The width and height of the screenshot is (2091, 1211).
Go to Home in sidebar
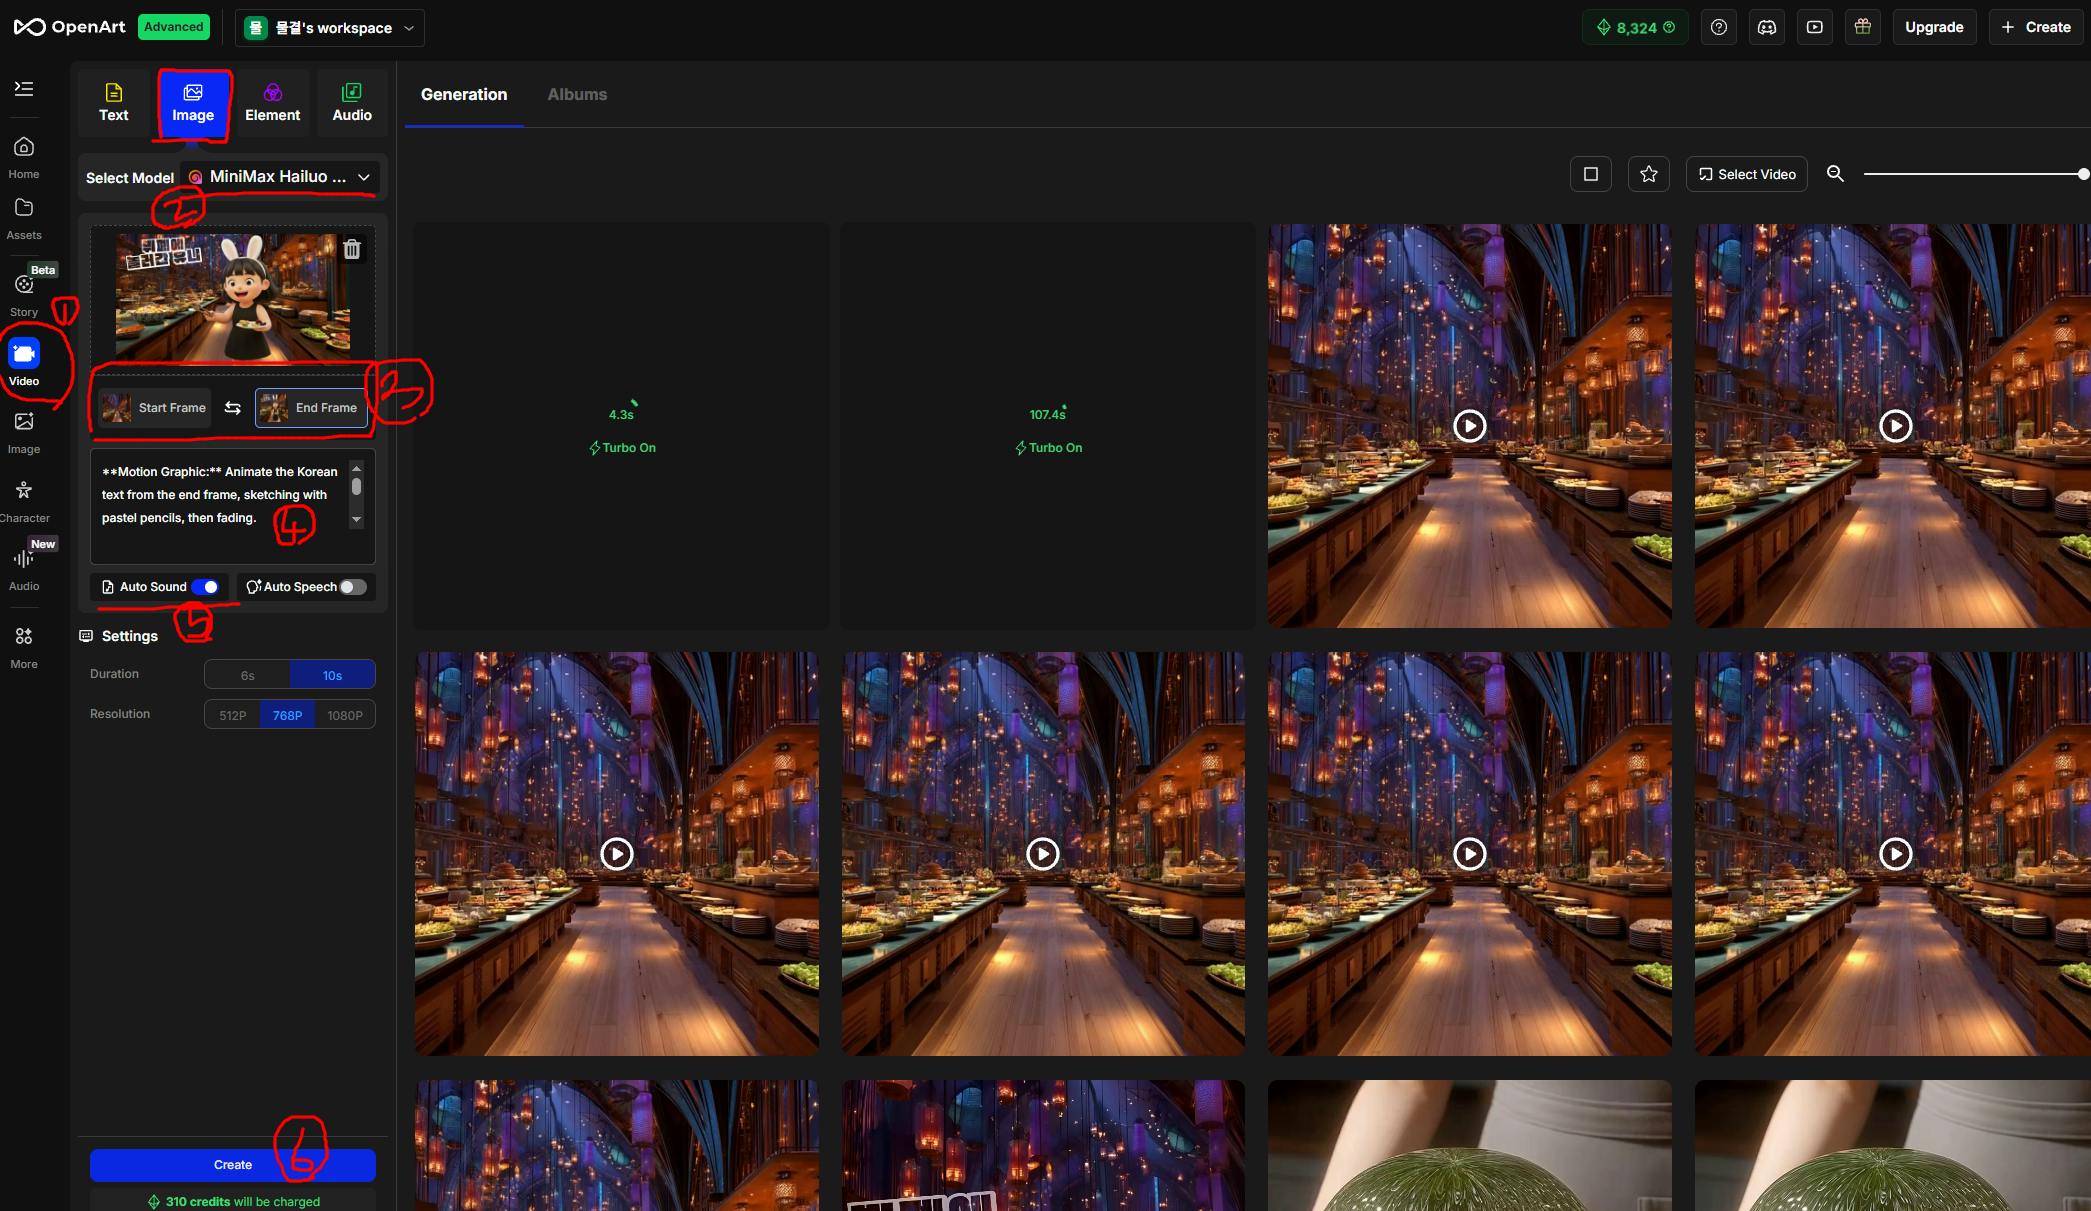(24, 158)
